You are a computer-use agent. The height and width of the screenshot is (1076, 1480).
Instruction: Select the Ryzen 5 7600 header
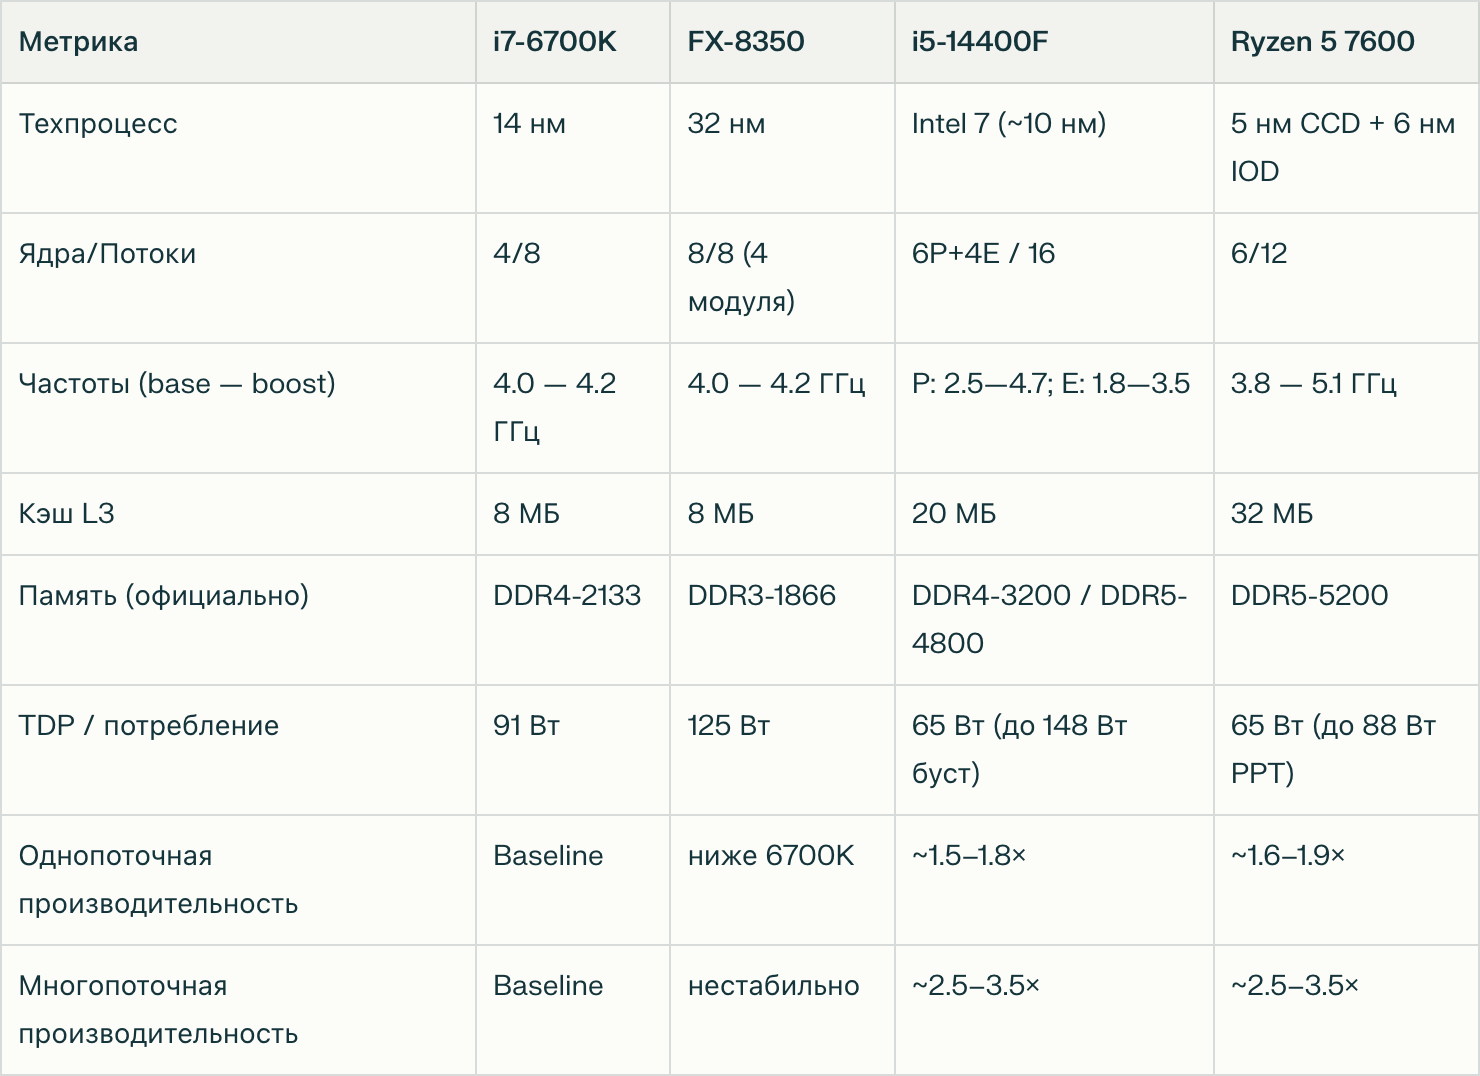tap(1322, 42)
